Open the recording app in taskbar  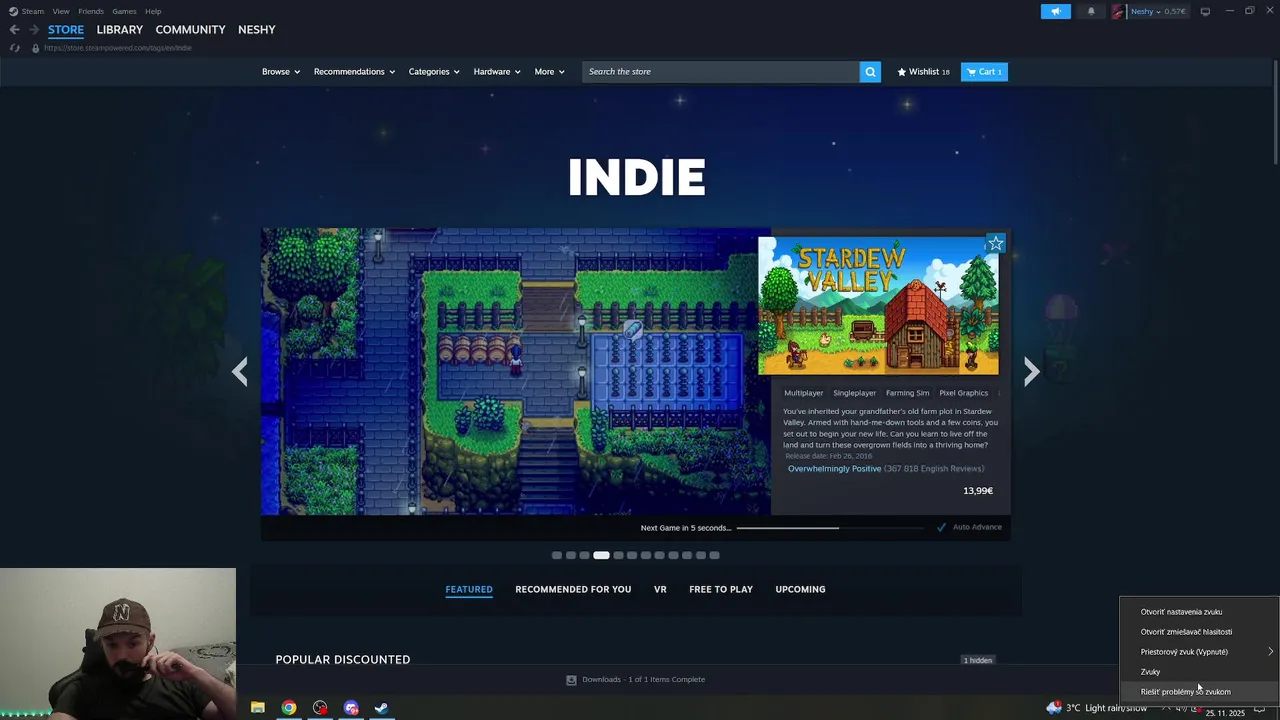point(320,708)
